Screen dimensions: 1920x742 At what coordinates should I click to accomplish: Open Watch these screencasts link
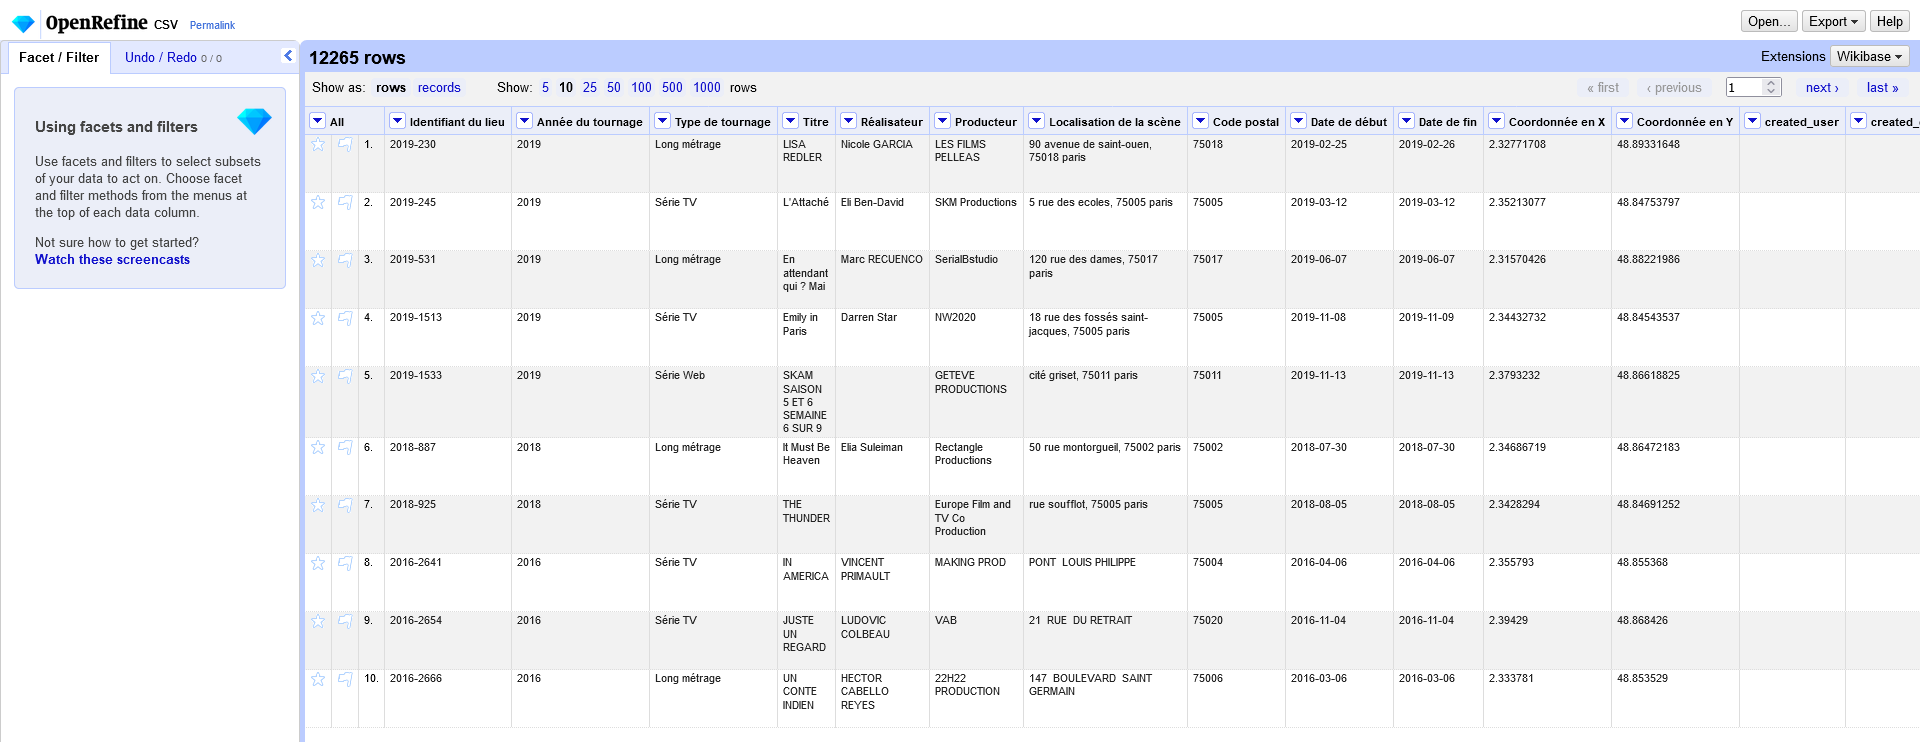point(112,259)
